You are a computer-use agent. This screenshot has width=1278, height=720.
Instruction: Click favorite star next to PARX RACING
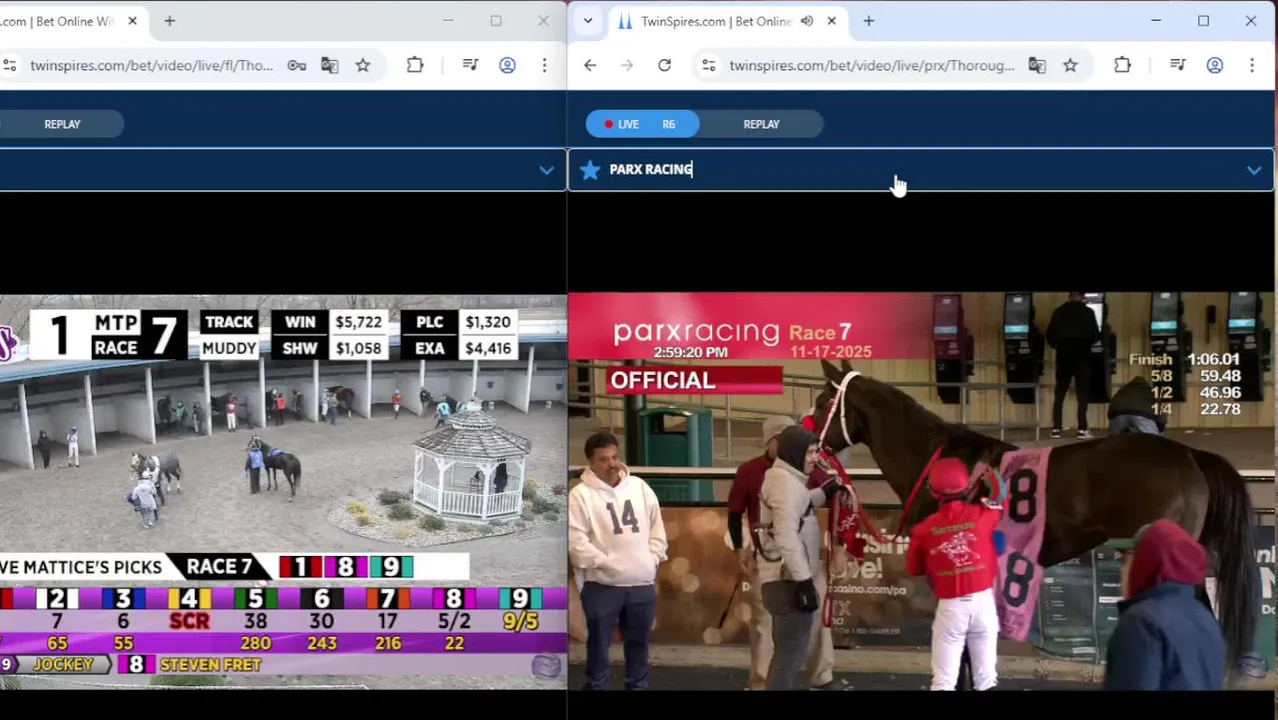pos(590,170)
